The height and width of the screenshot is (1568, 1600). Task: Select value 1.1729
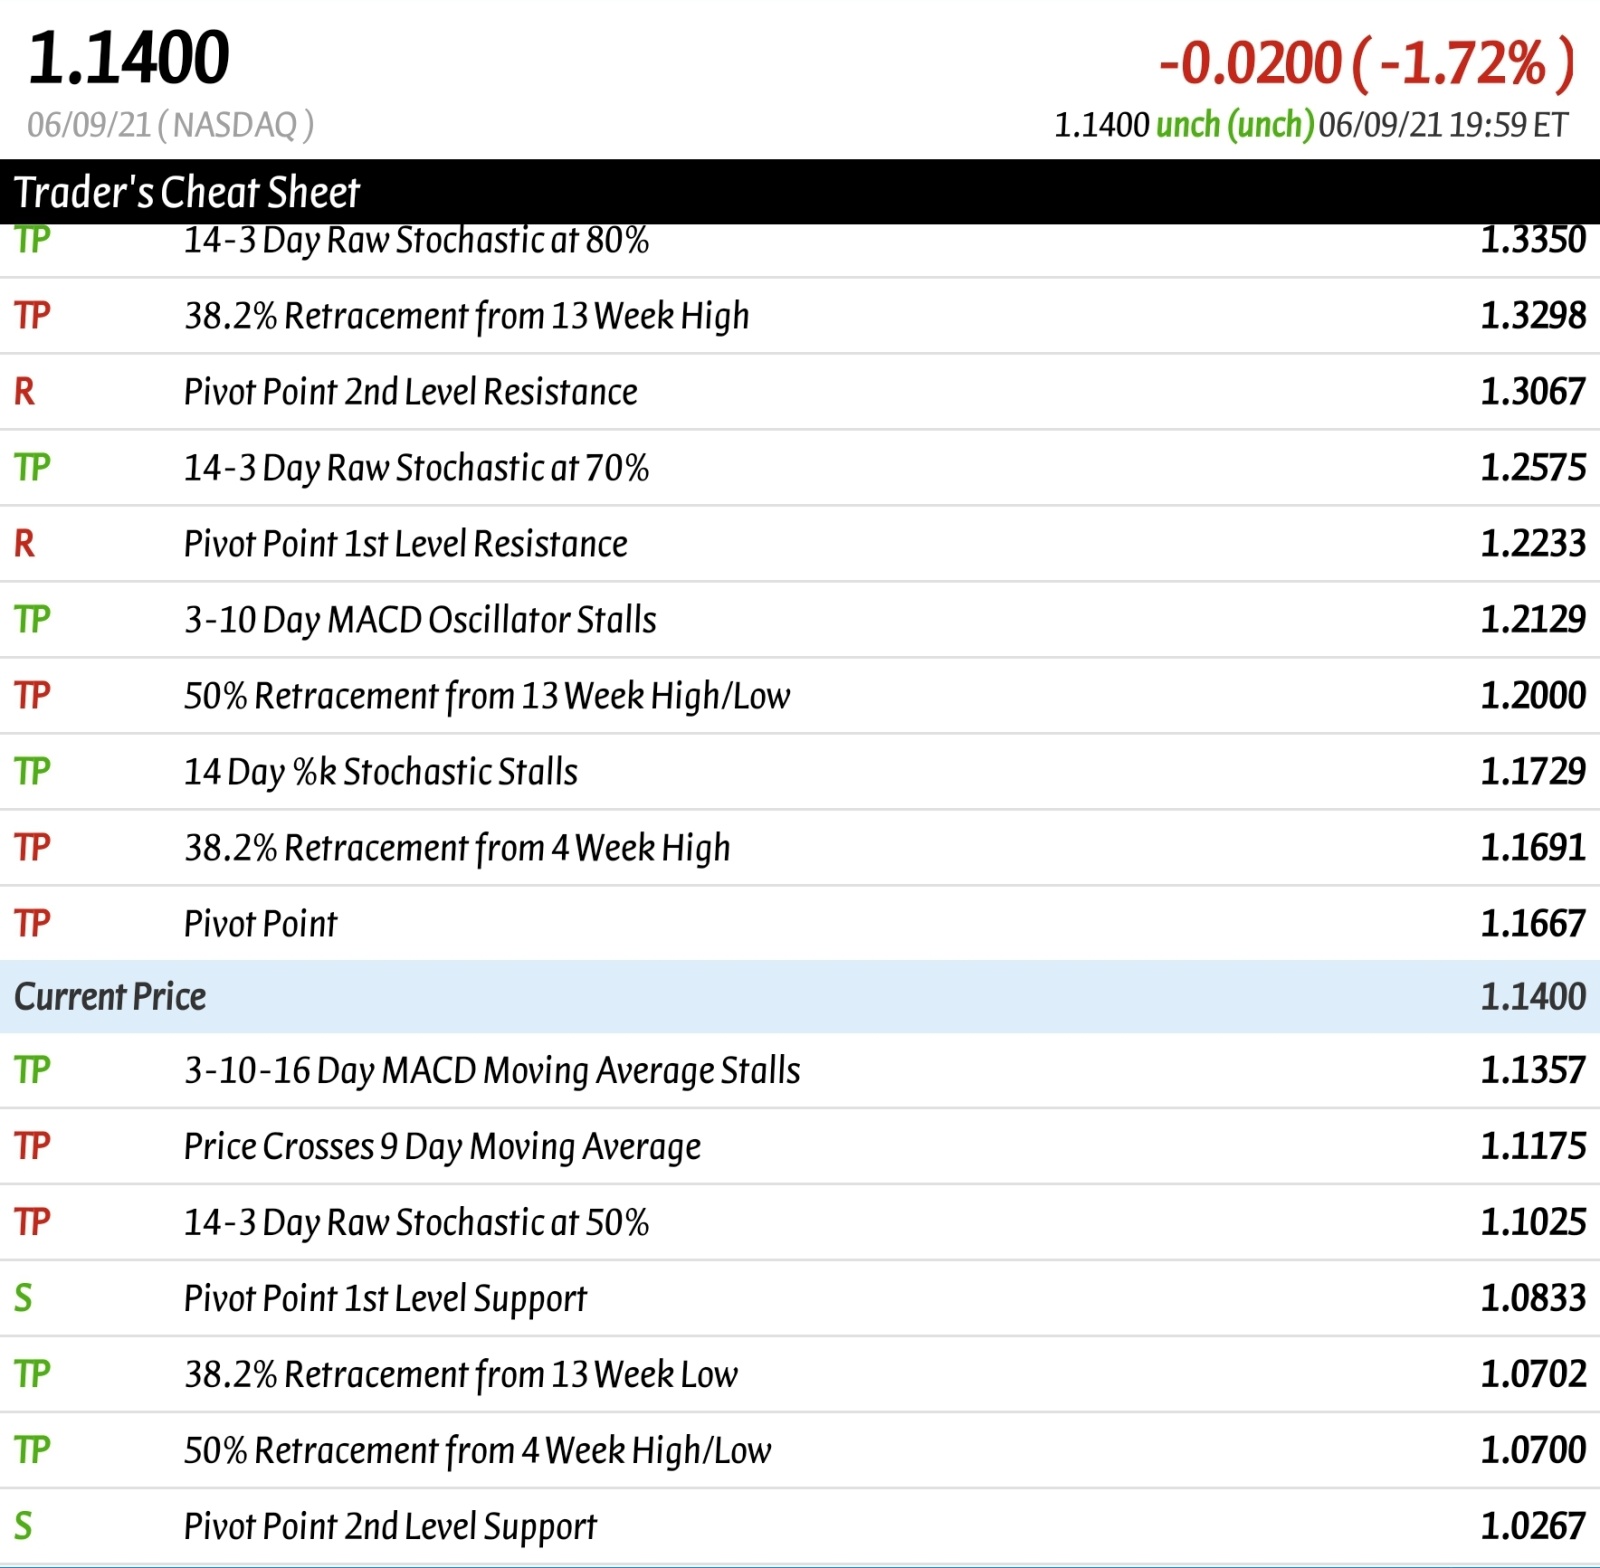(x=1532, y=772)
